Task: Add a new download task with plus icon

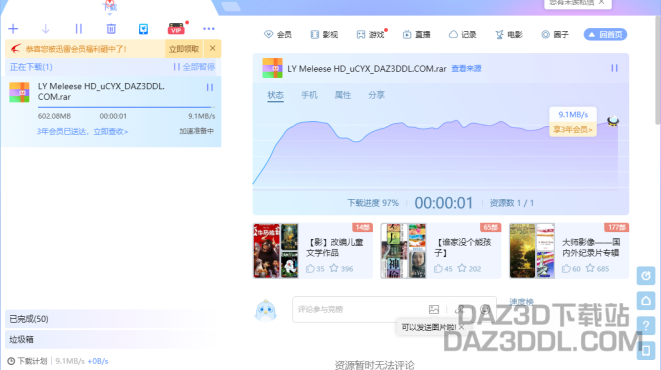Action: [x=13, y=29]
